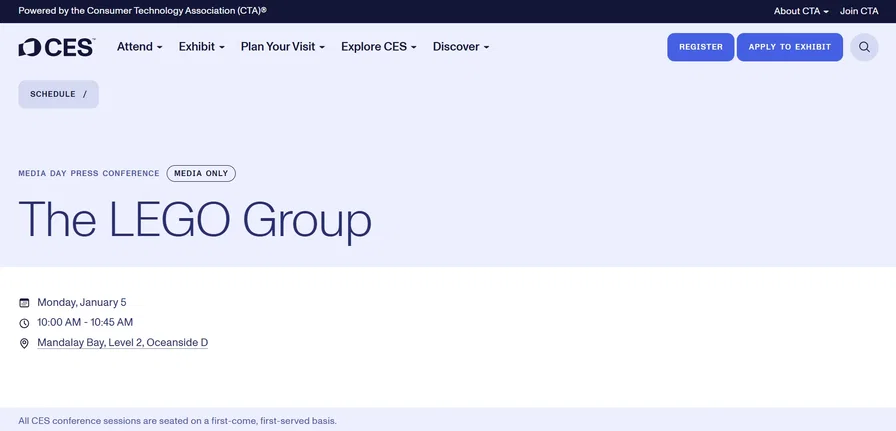Click the first-come, first-served seating notice
The width and height of the screenshot is (896, 431).
click(x=178, y=421)
